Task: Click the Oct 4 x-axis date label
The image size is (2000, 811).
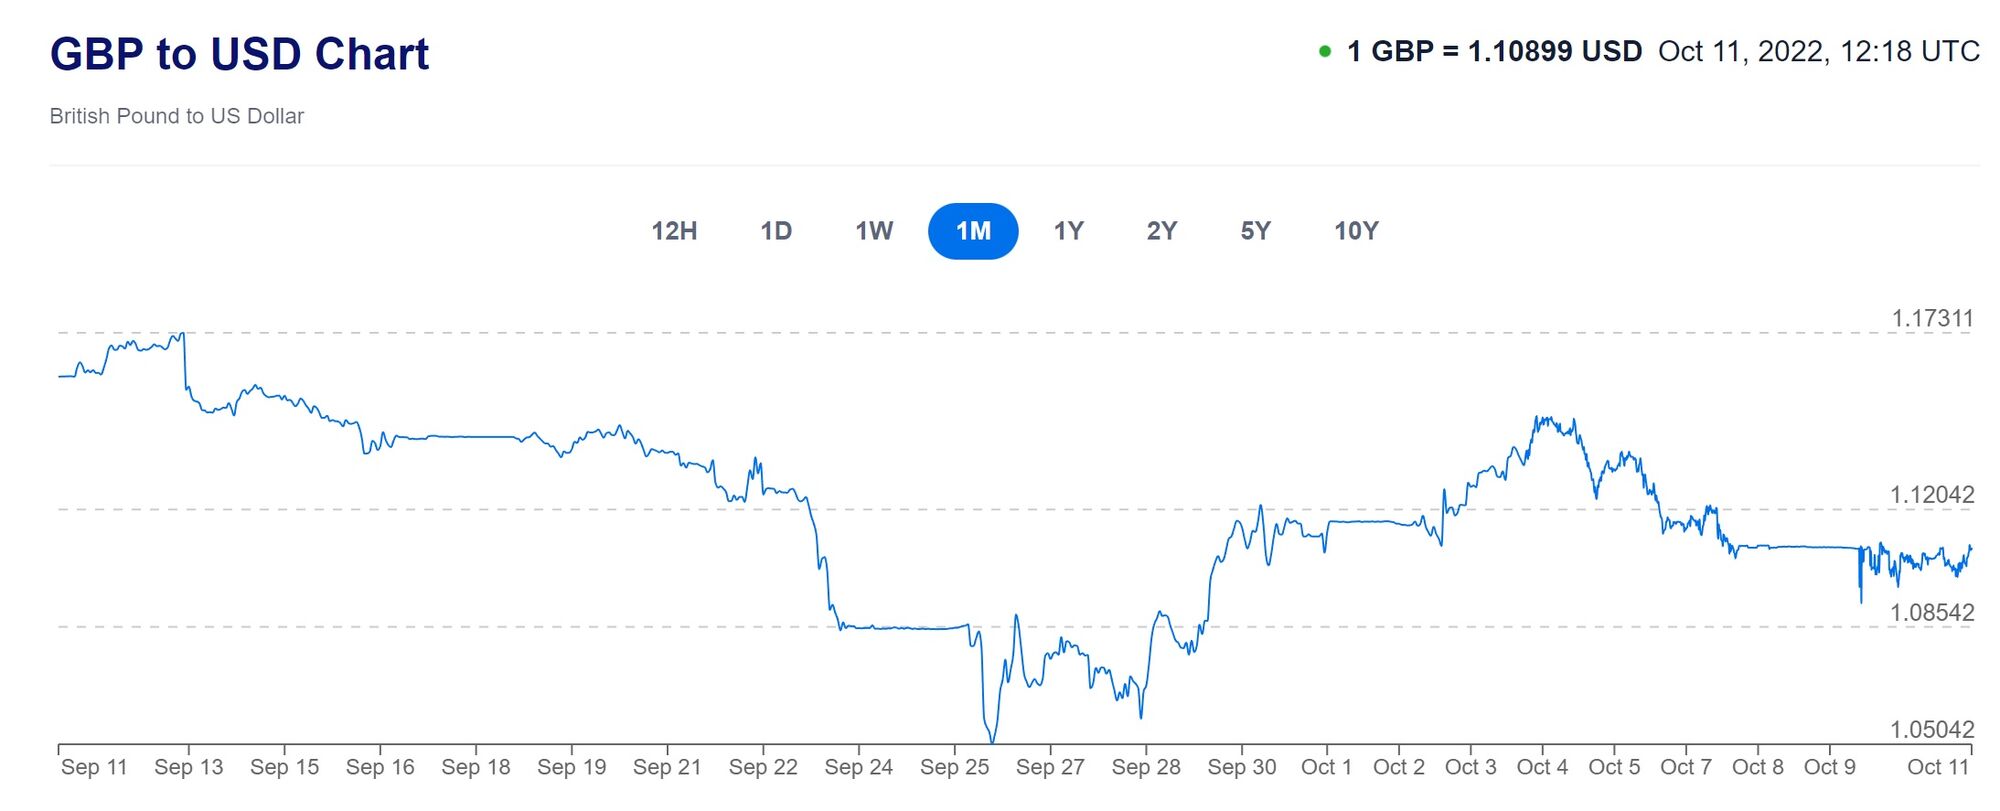Action: click(x=1542, y=767)
